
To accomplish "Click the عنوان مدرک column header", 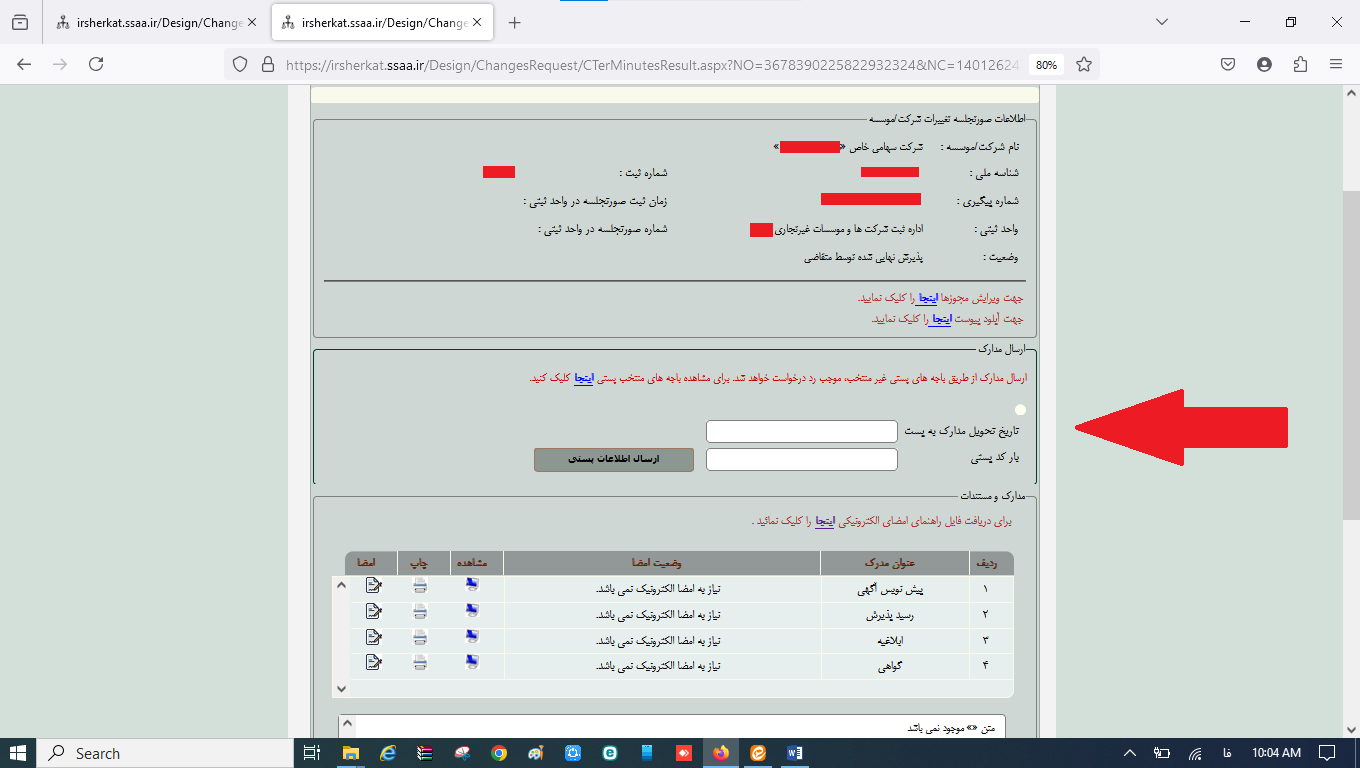I will coord(894,563).
